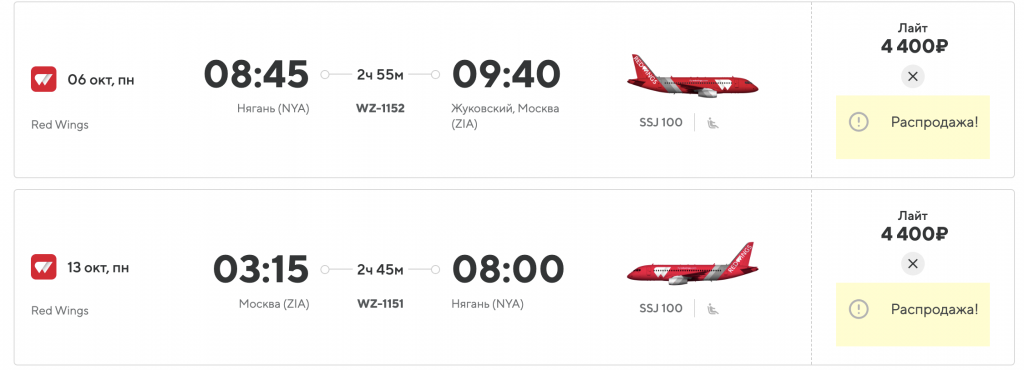
Task: Open the airplane image for flight WZ-1151
Action: pyautogui.click(x=693, y=264)
